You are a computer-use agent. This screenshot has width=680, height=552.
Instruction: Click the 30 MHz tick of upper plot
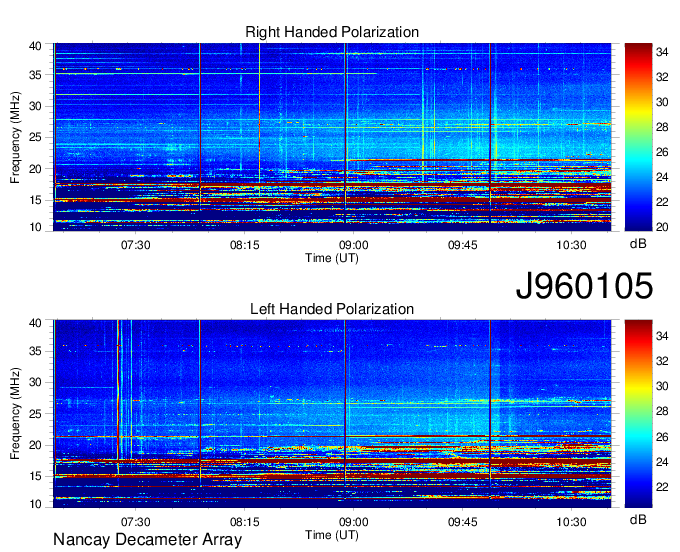[x=36, y=106]
